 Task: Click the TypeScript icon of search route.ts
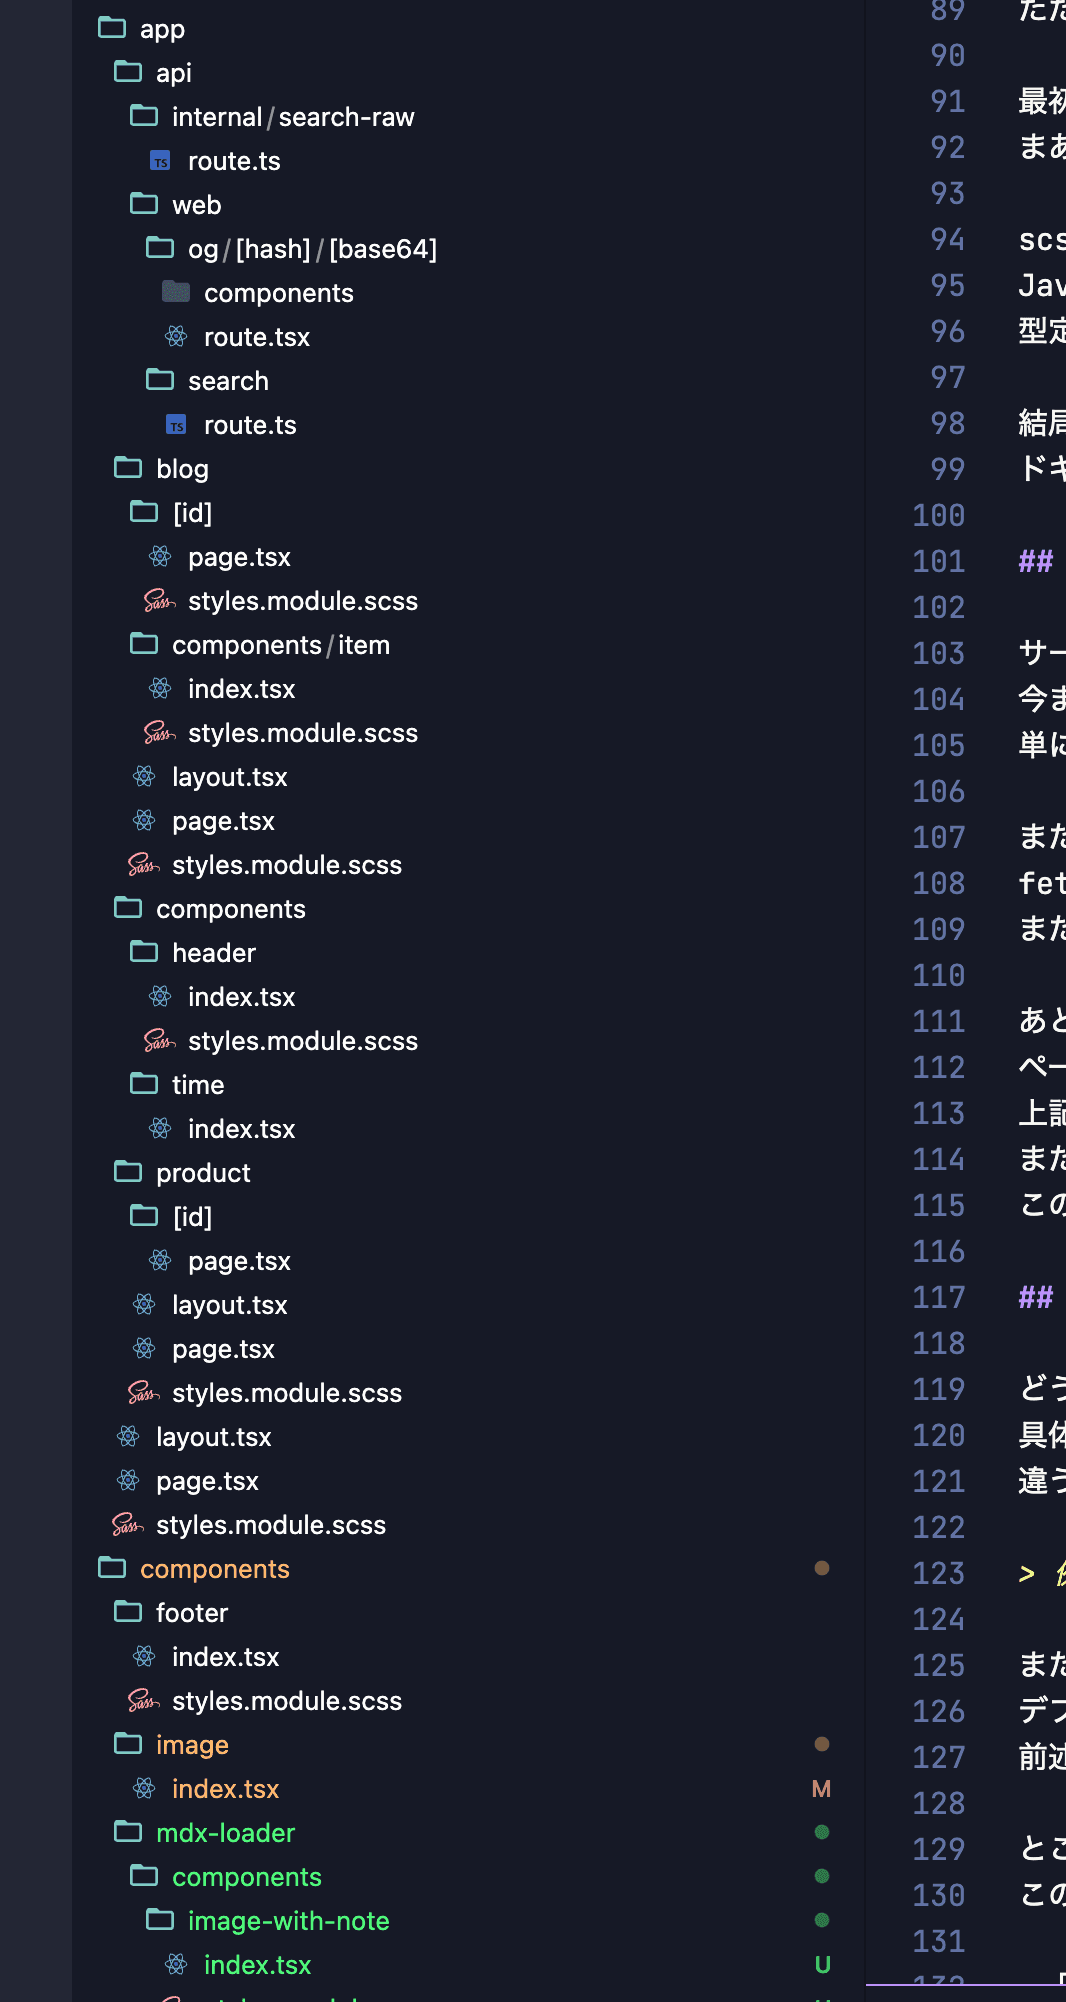tap(176, 425)
